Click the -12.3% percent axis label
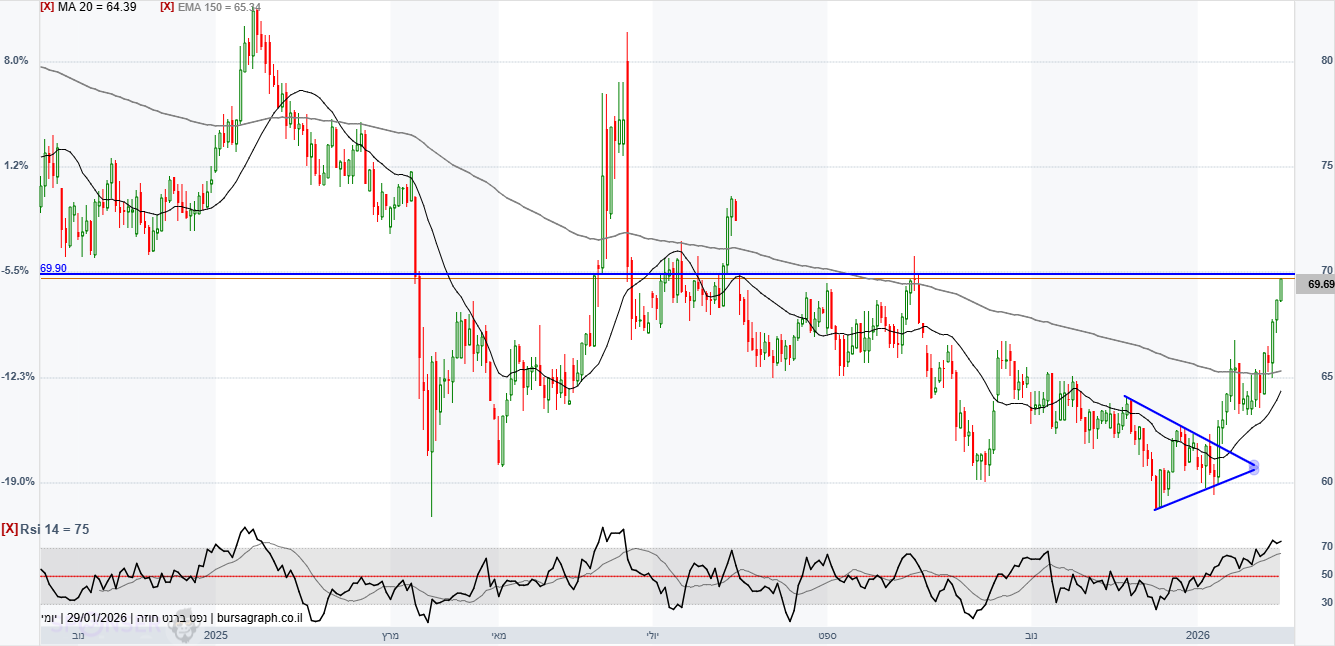This screenshot has width=1335, height=646. pos(18,377)
